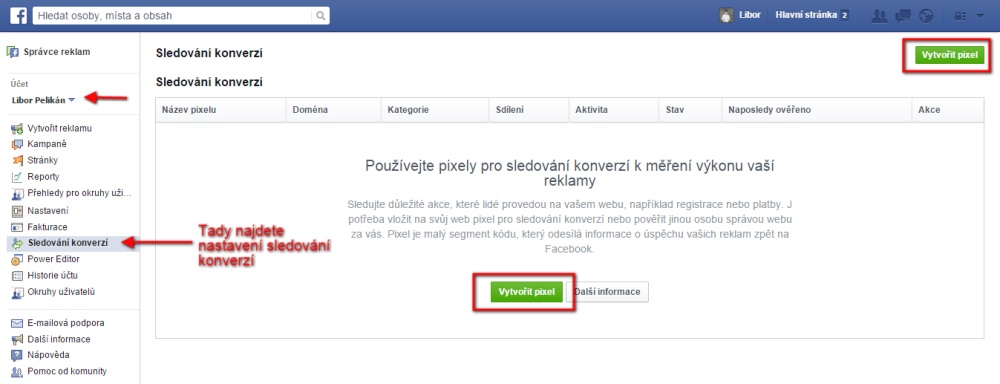Open Správce reklam link
Image resolution: width=1000 pixels, height=384 pixels.
pos(57,52)
